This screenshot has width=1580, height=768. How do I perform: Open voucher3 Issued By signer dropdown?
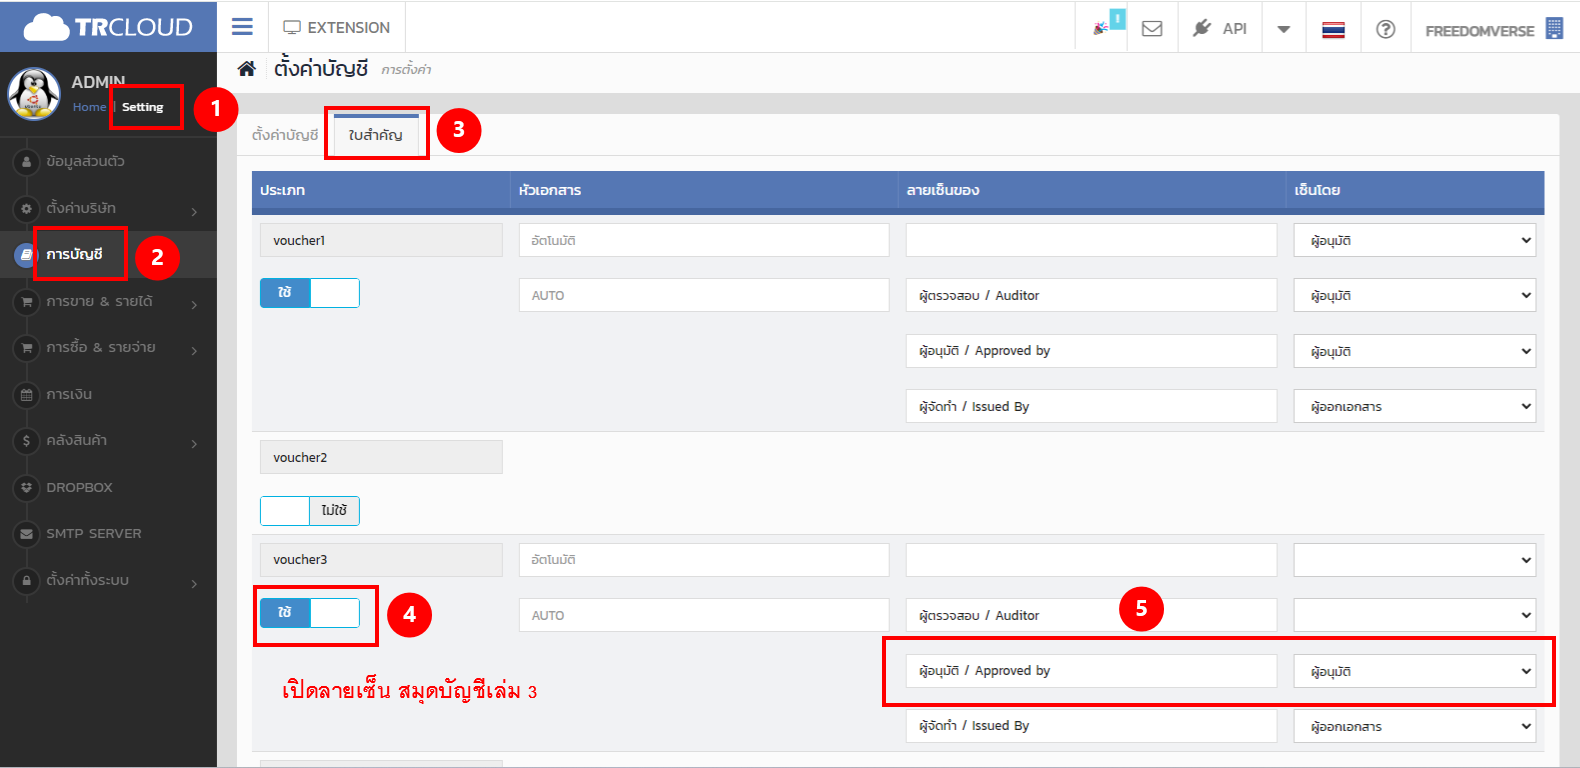pyautogui.click(x=1415, y=726)
